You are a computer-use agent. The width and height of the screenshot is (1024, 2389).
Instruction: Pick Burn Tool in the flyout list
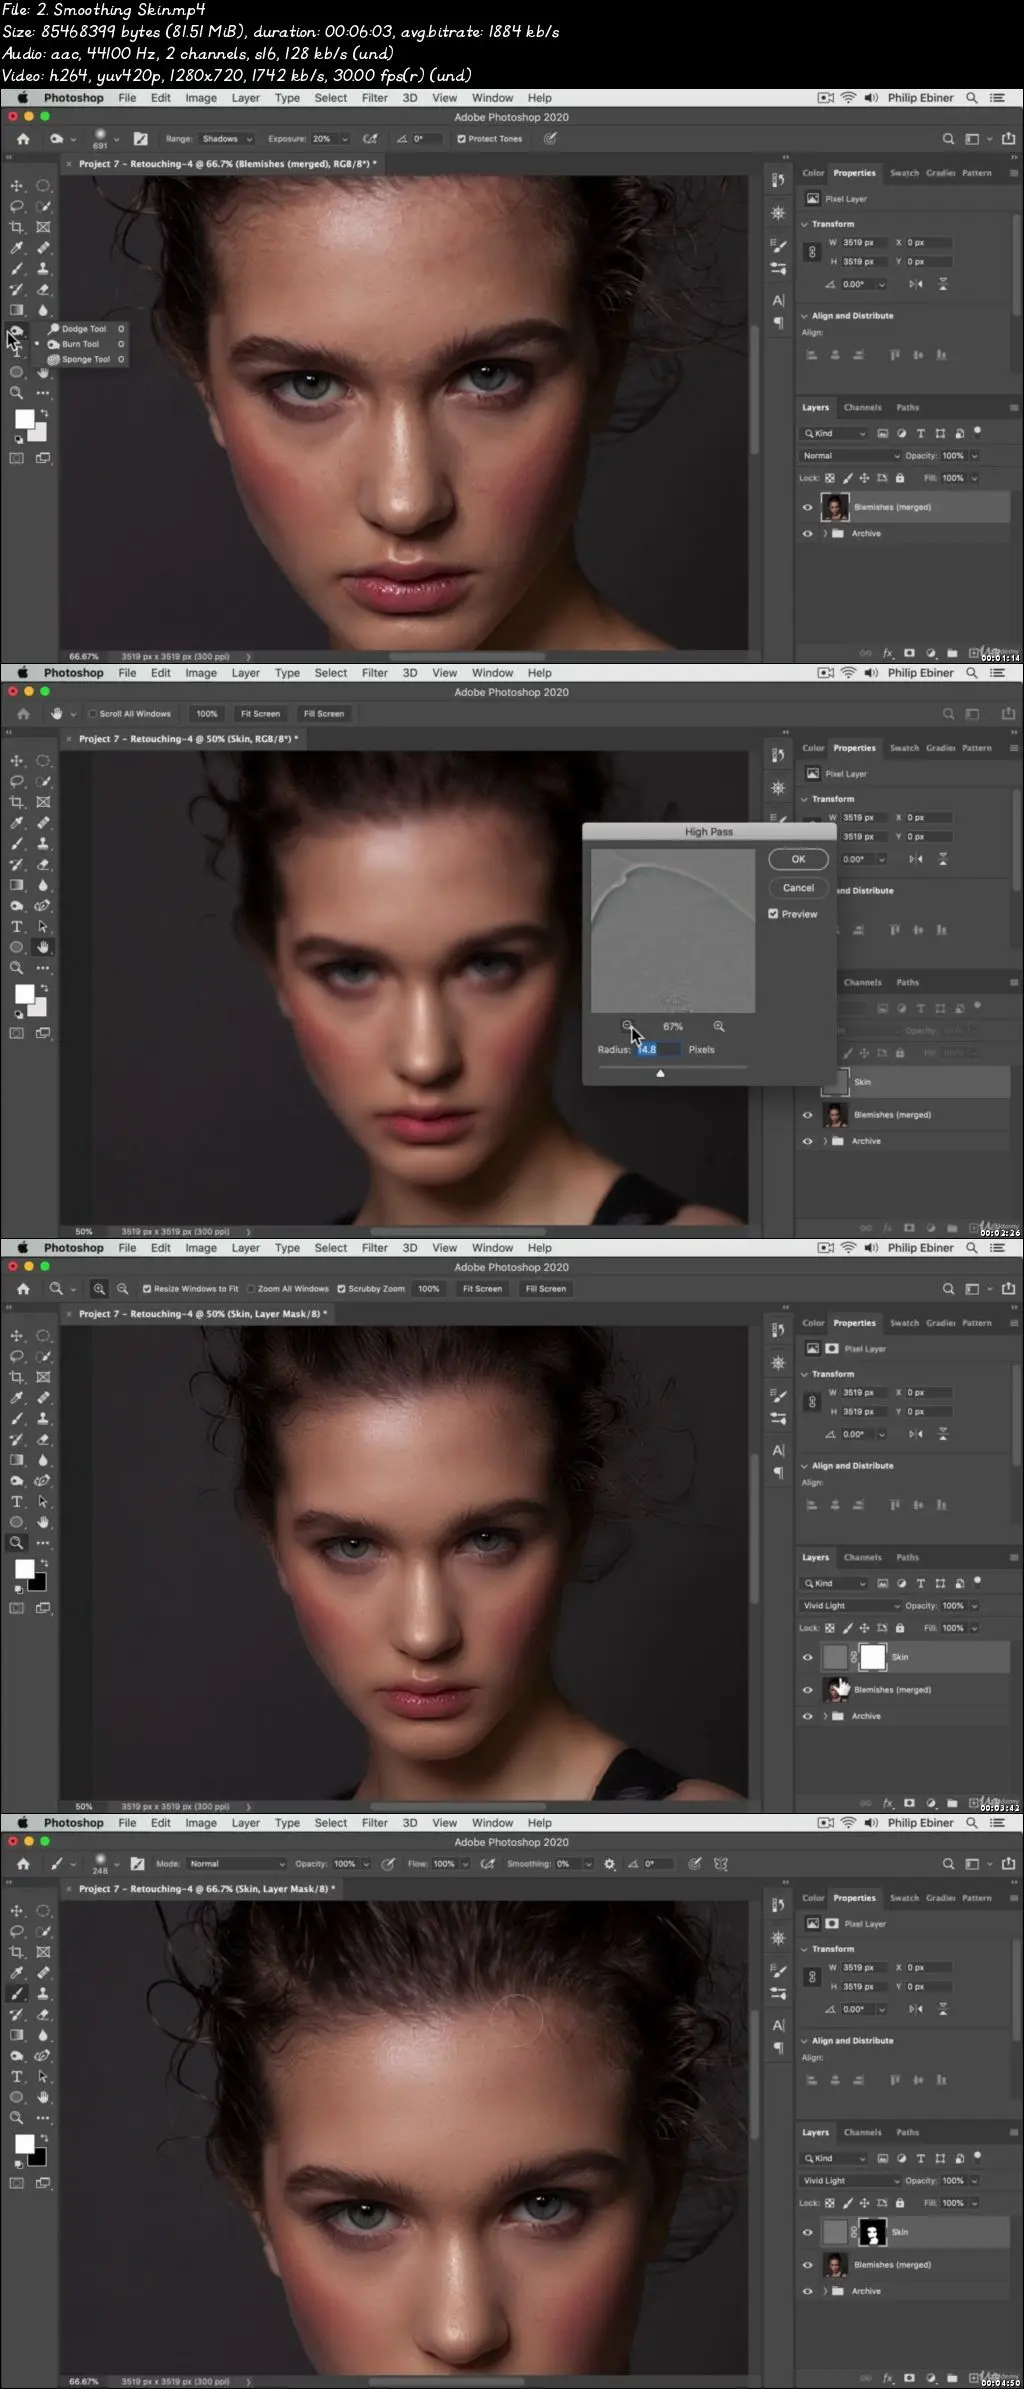point(80,344)
